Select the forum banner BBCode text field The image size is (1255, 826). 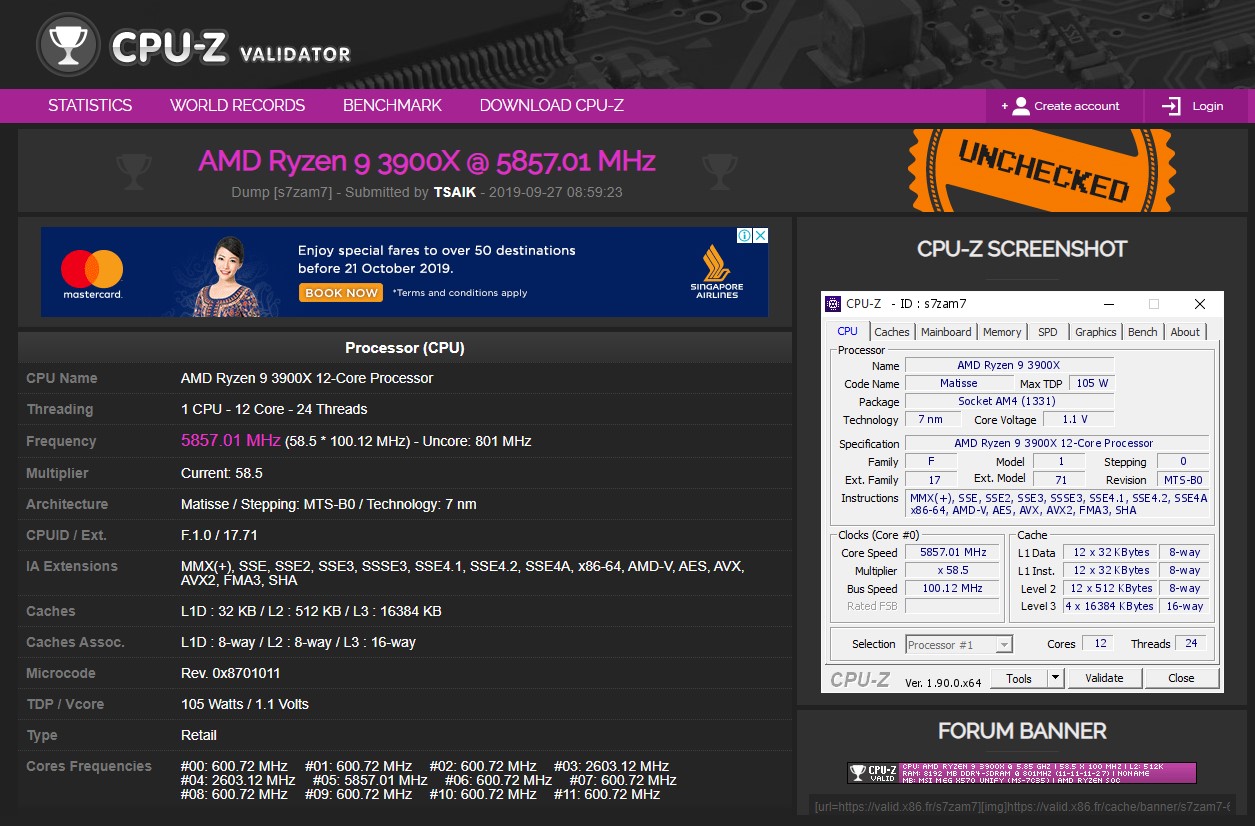1021,806
